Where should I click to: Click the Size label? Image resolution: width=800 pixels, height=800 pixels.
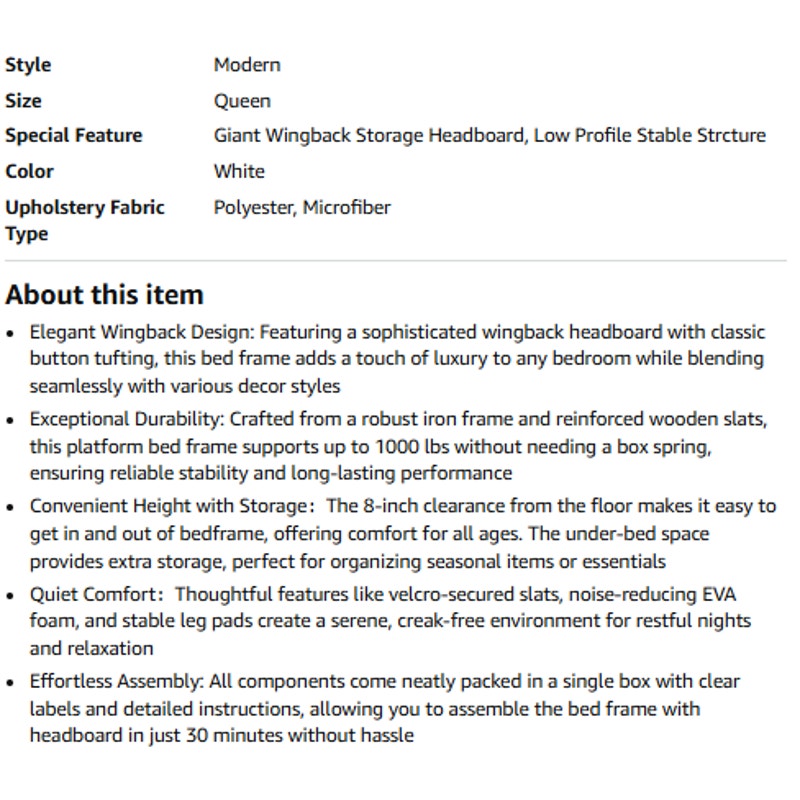pos(23,101)
